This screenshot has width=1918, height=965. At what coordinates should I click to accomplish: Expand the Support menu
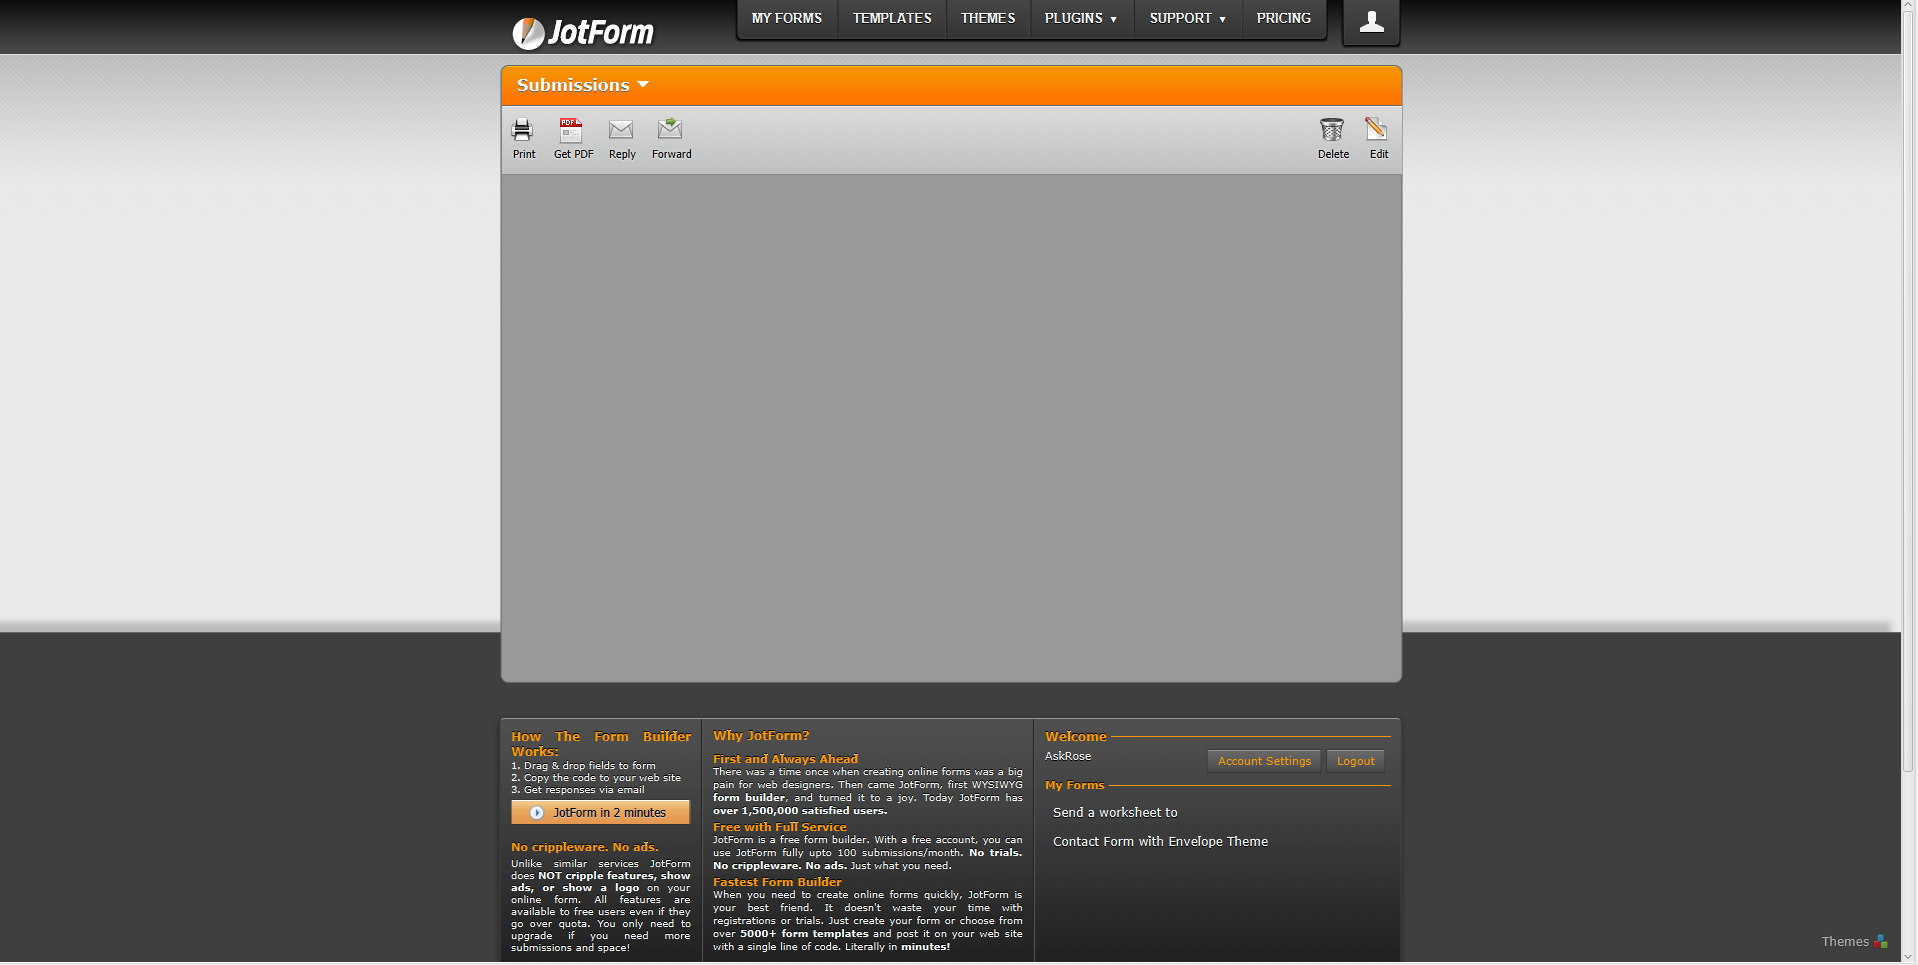pyautogui.click(x=1187, y=19)
